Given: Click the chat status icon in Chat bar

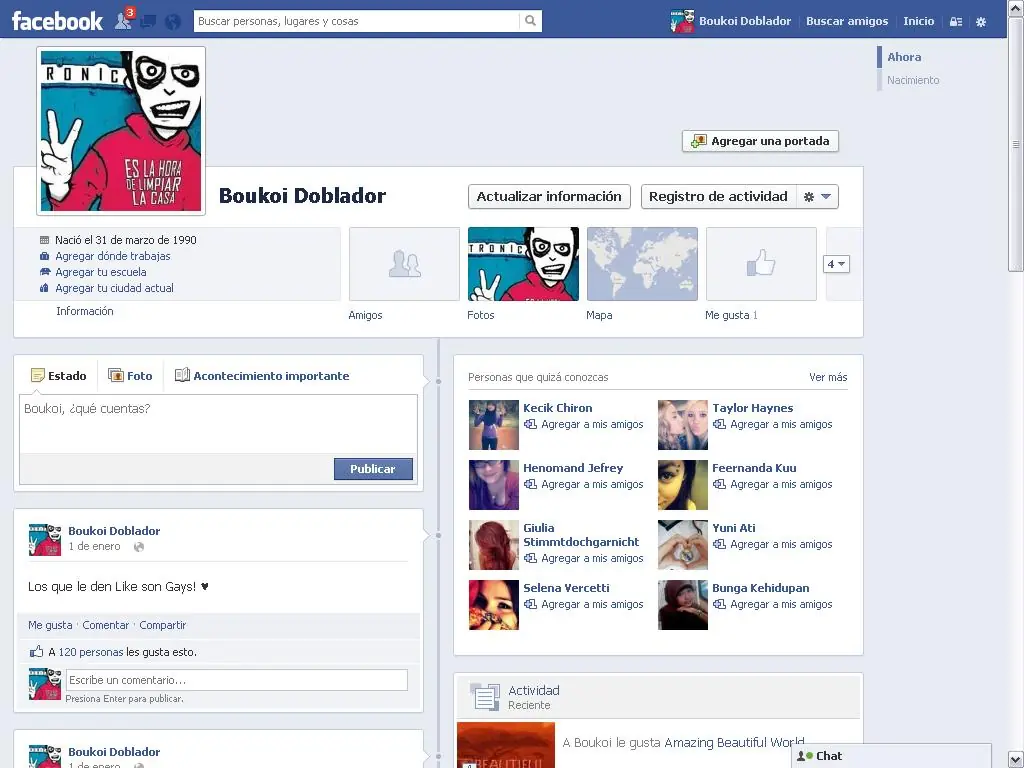Looking at the screenshot, I should [x=805, y=756].
